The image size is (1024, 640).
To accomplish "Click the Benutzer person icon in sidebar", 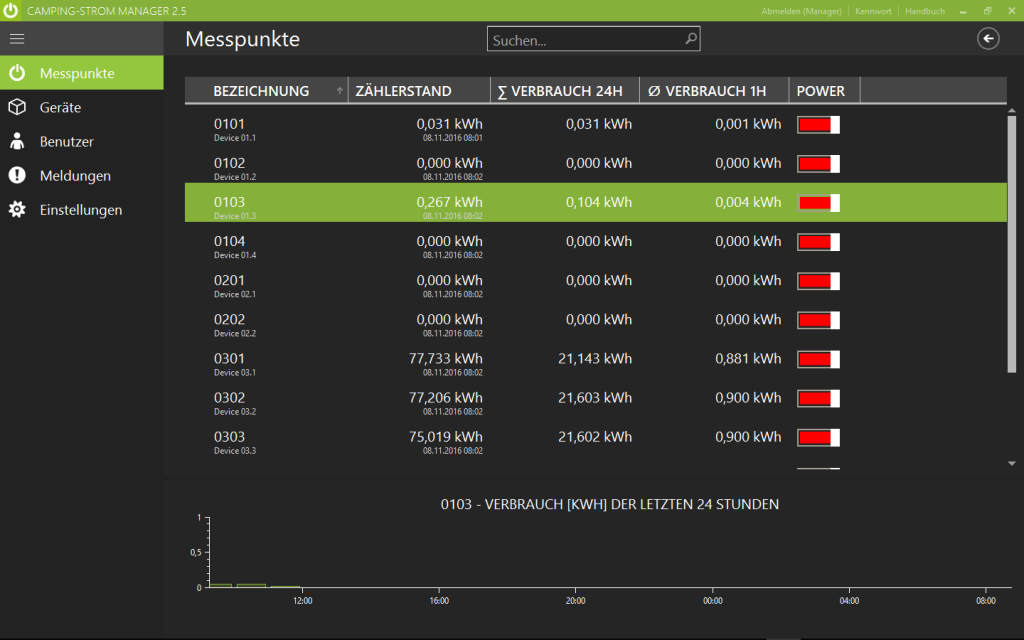I will click(17, 141).
